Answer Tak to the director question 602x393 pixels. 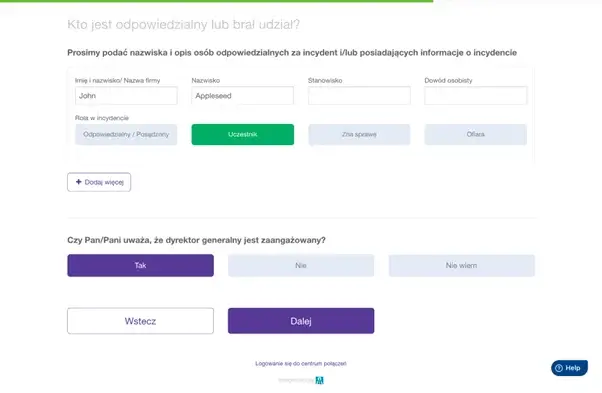point(141,266)
